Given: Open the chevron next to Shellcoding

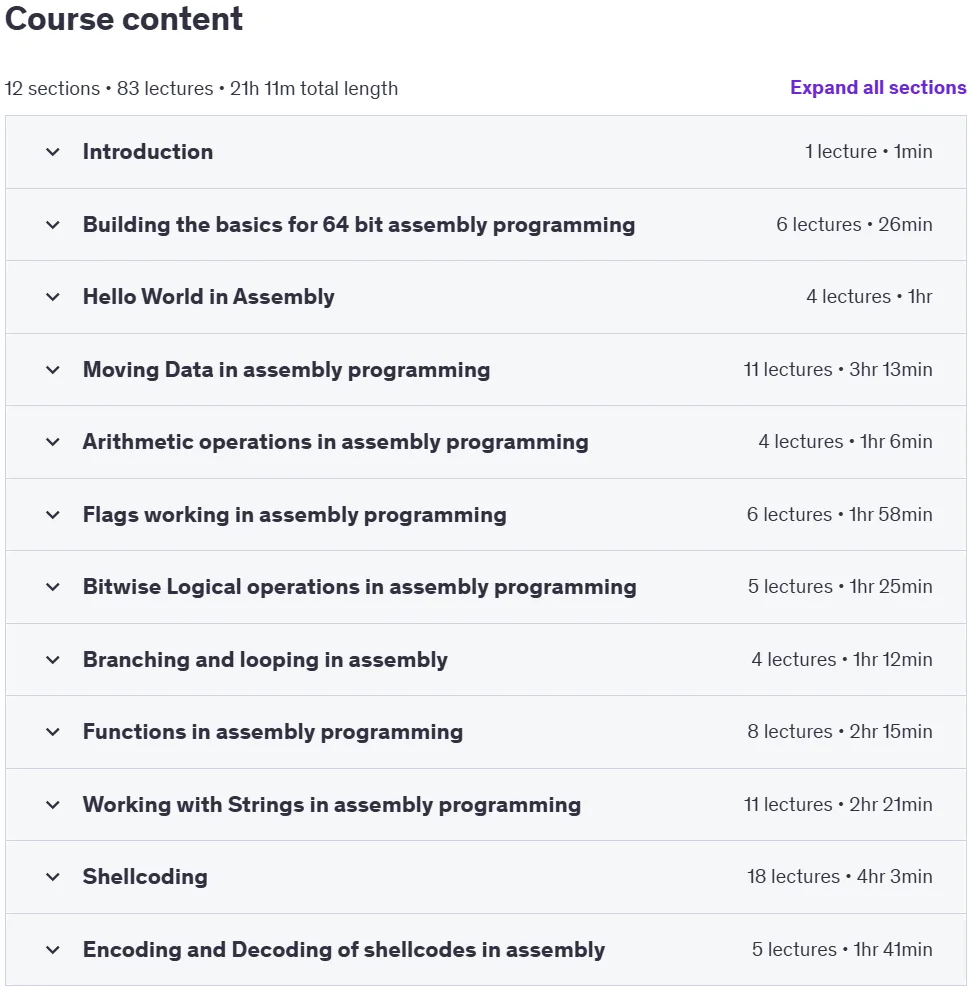Looking at the screenshot, I should pyautogui.click(x=53, y=877).
